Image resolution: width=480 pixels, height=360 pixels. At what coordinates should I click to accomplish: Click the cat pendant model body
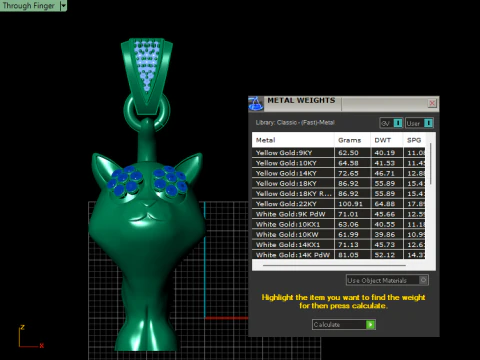point(147,253)
